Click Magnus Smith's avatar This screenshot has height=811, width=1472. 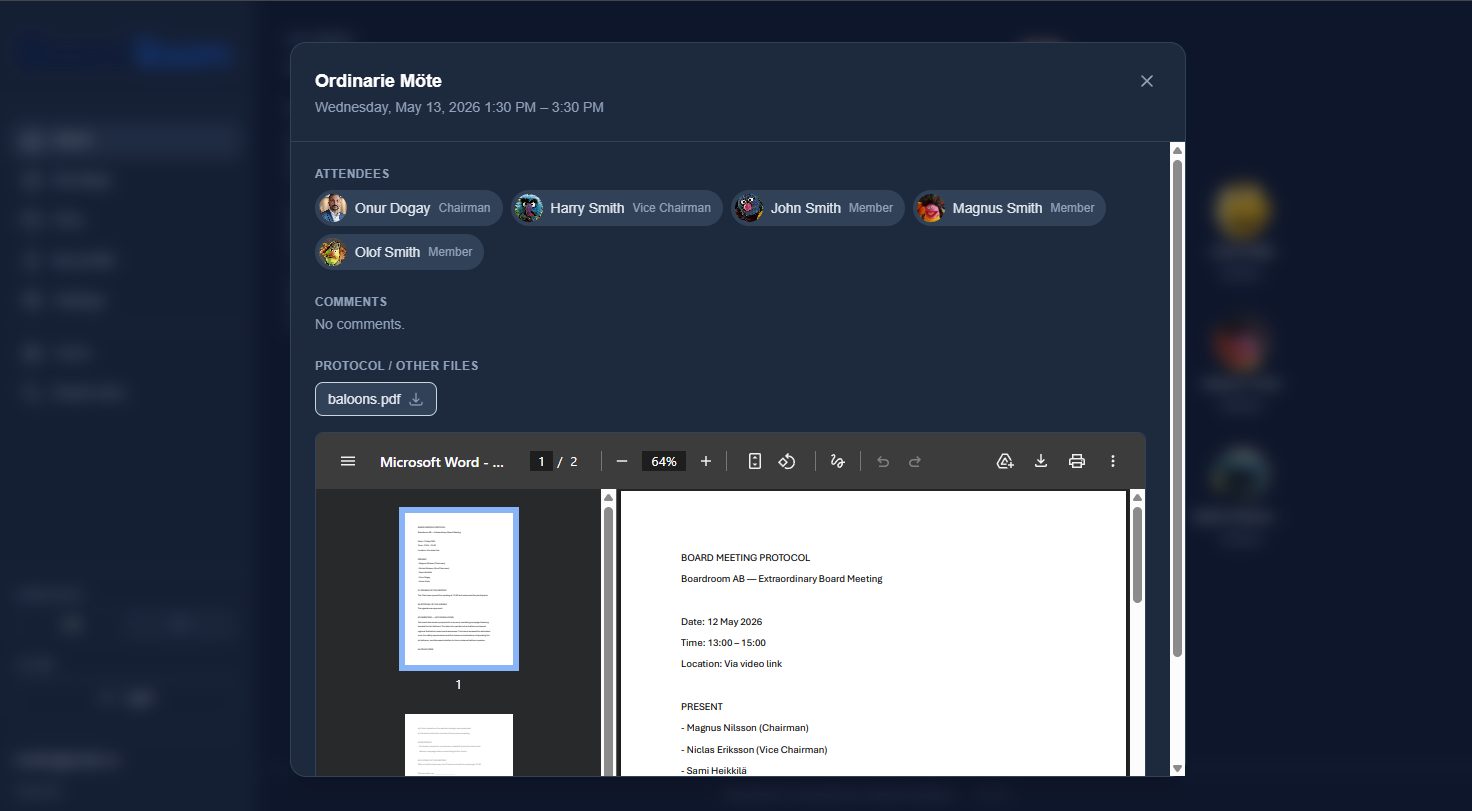point(931,208)
